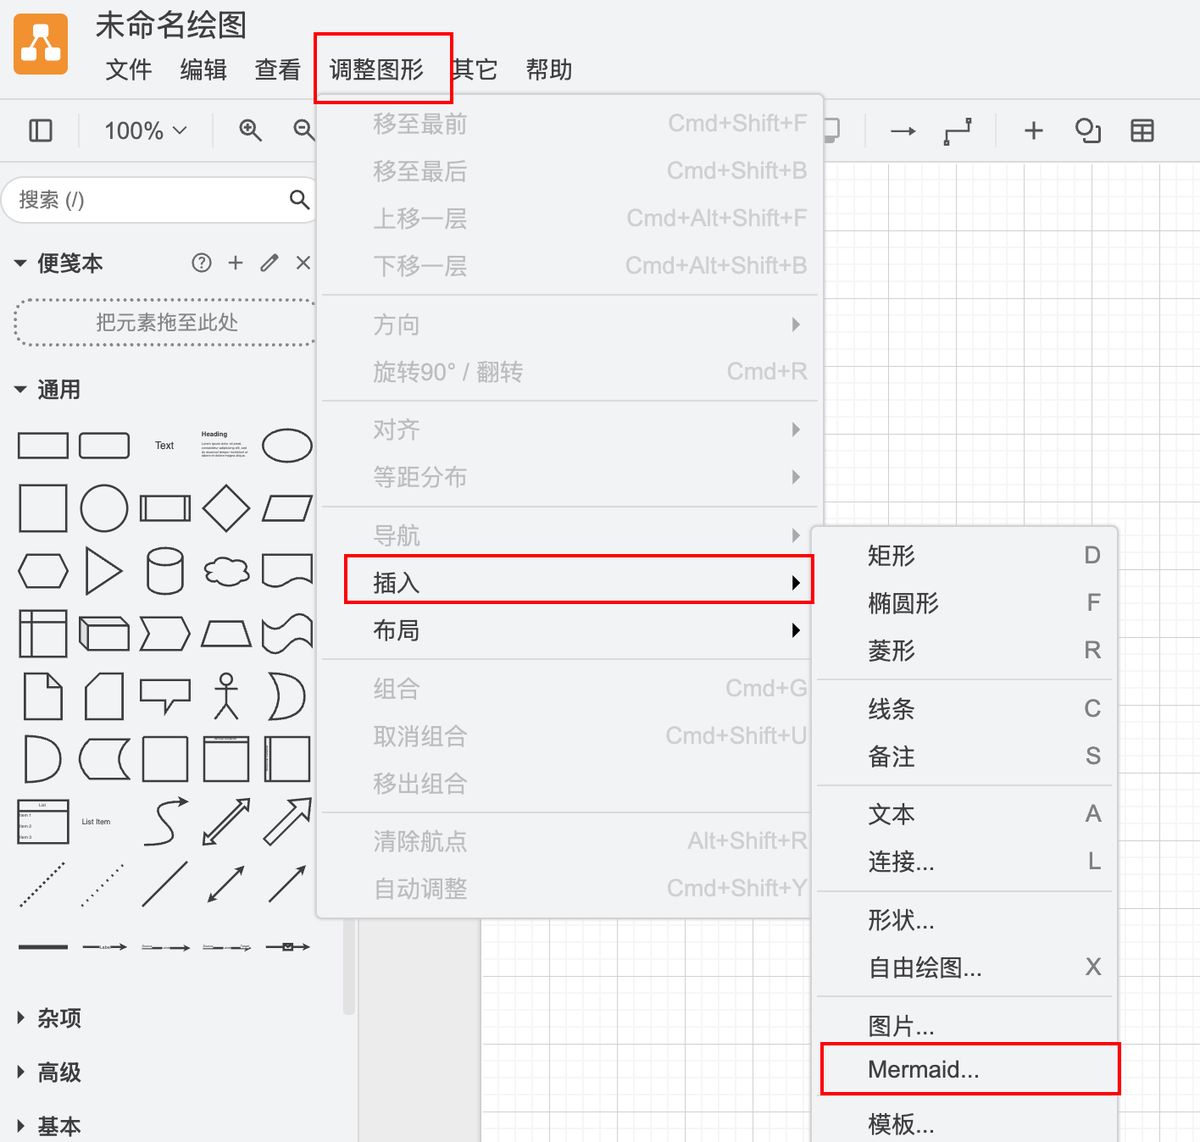Viewport: 1200px width, 1142px height.
Task: Pick the ellipse shape in 通用 palette
Action: click(287, 445)
